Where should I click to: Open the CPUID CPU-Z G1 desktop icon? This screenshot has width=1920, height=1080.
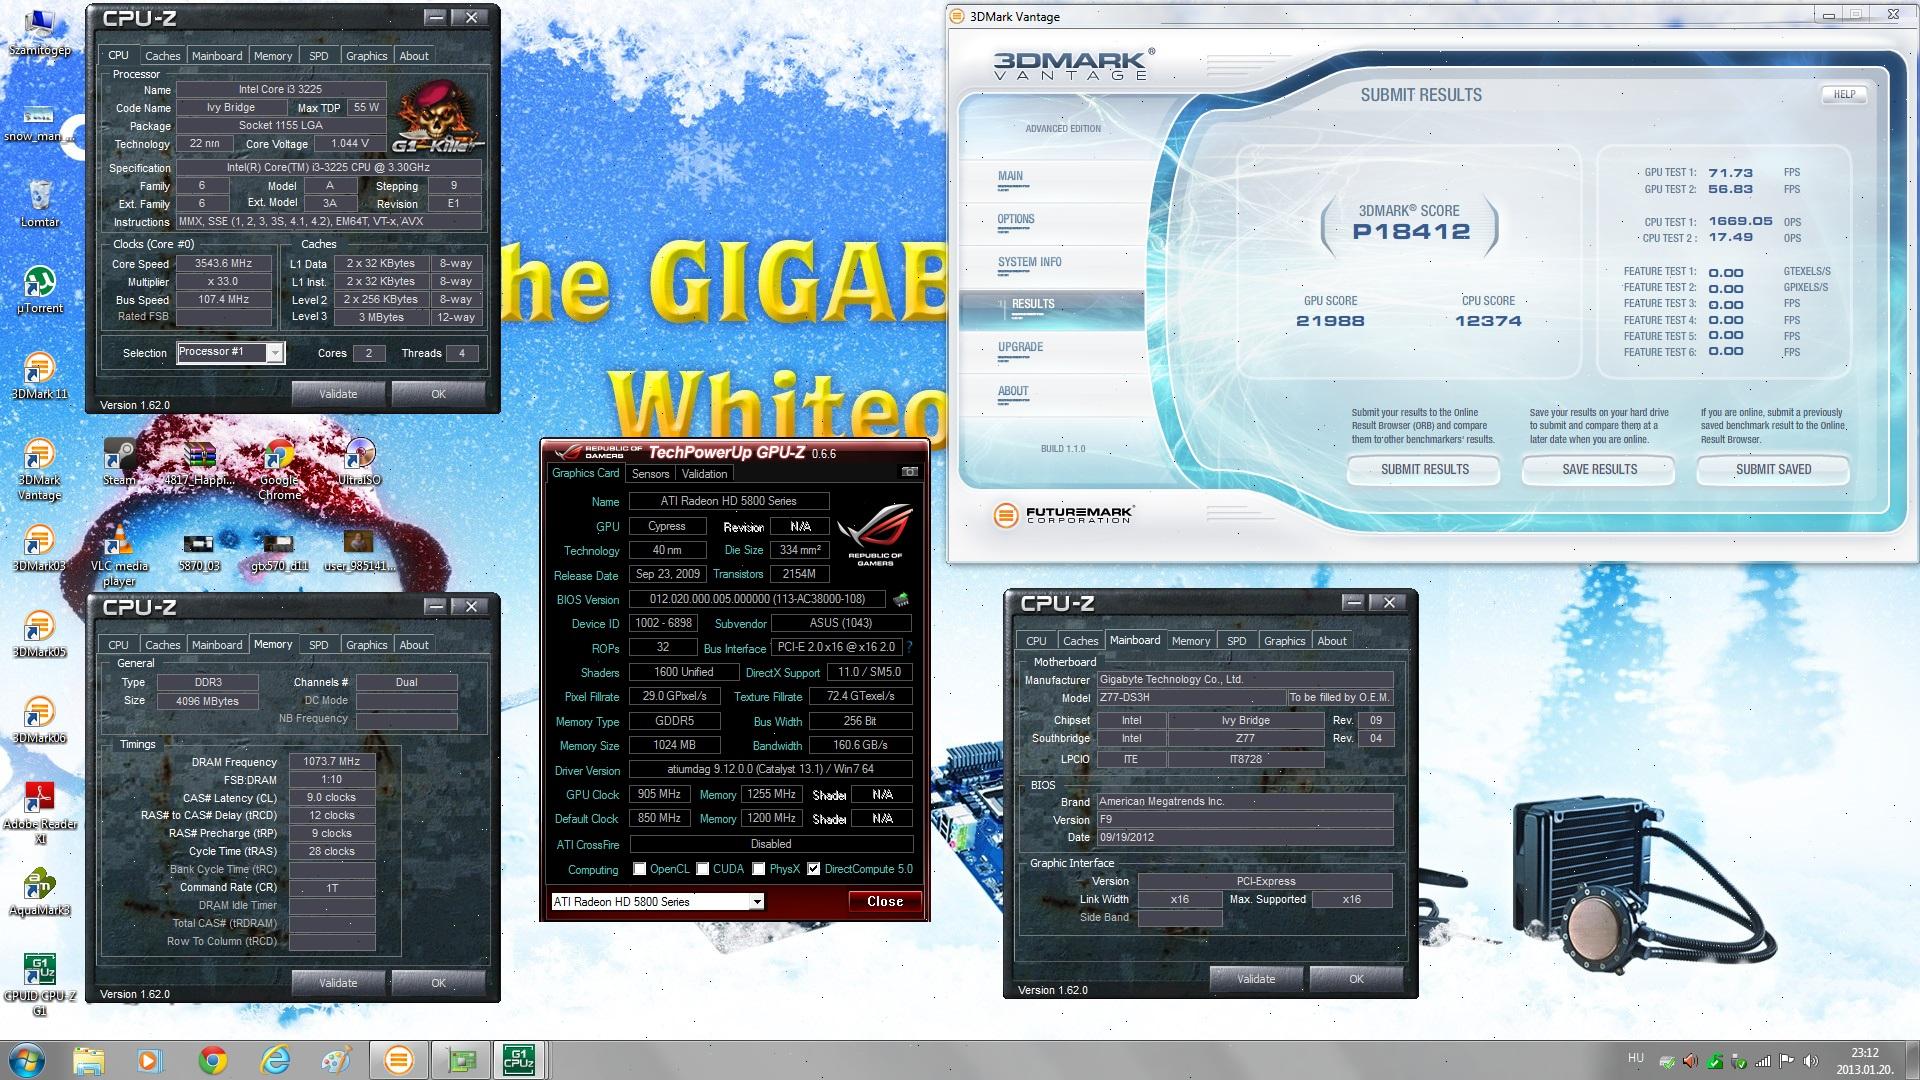(39, 985)
